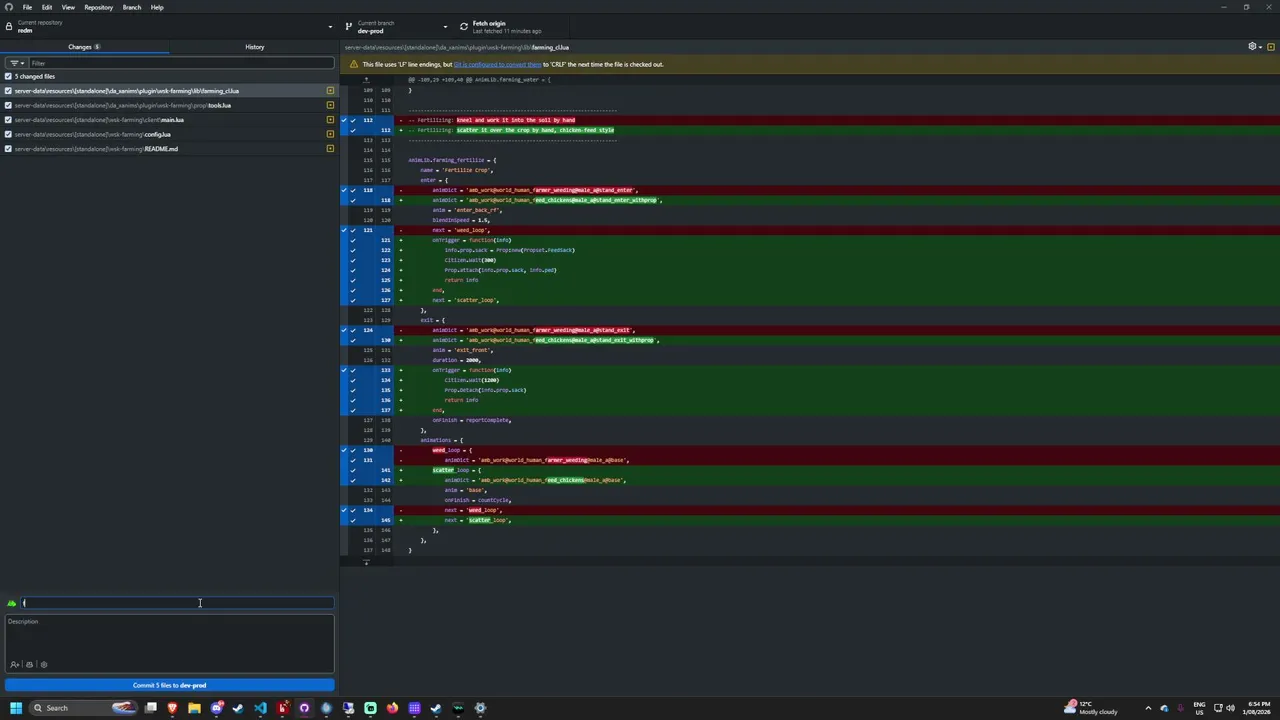
Task: Open Discord from the taskbar
Action: coord(216,708)
